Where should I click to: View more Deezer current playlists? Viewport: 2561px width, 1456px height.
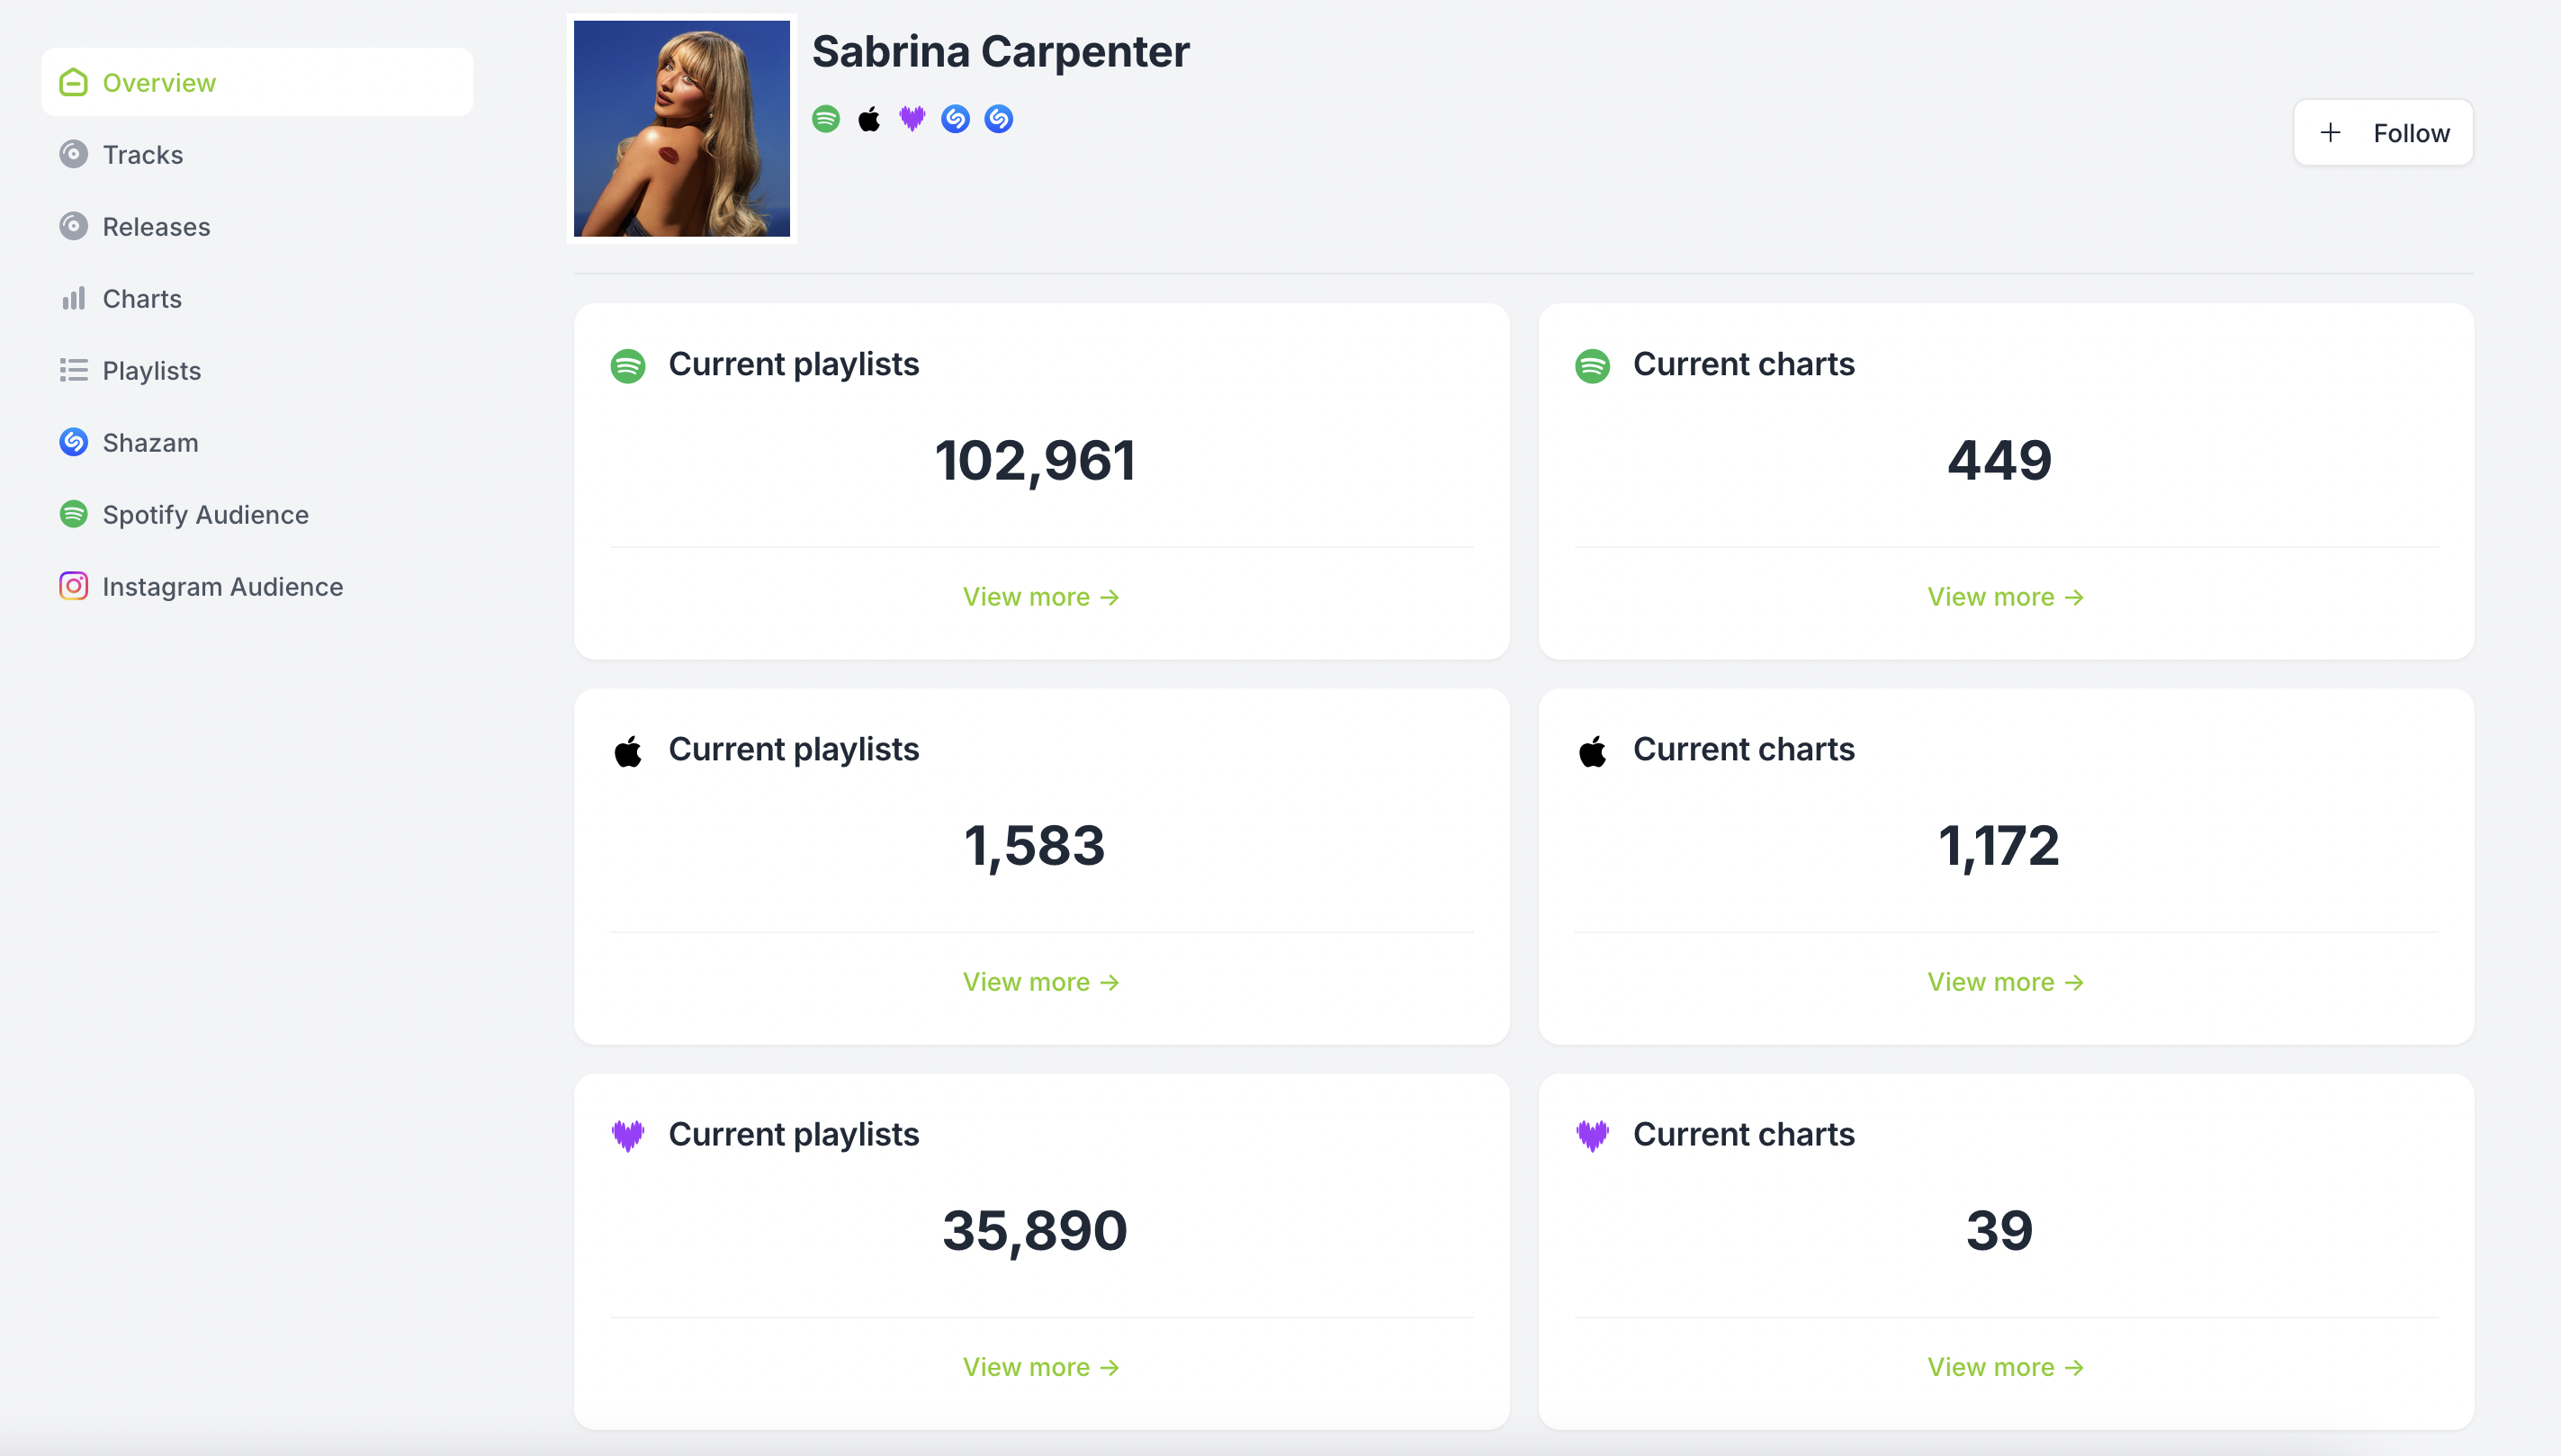(1041, 1367)
